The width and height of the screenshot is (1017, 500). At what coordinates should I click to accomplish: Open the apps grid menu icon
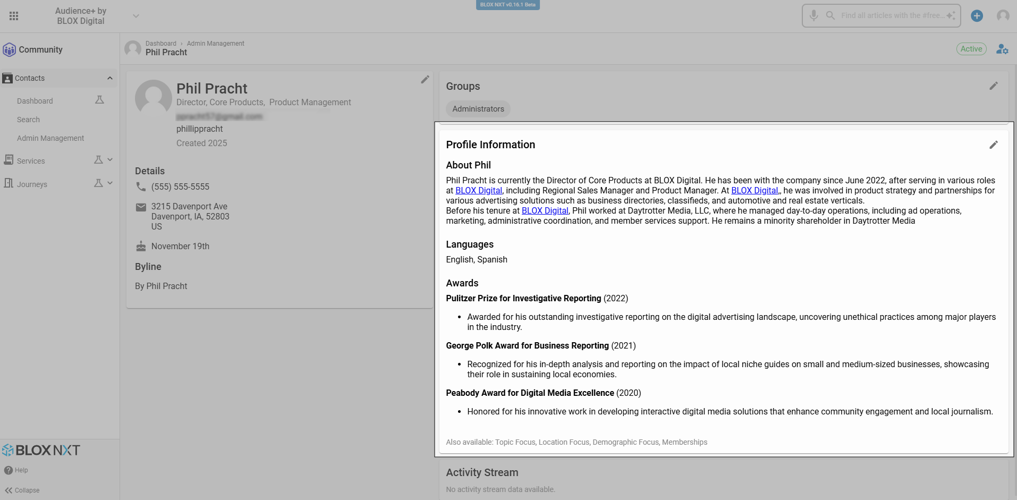(x=14, y=16)
